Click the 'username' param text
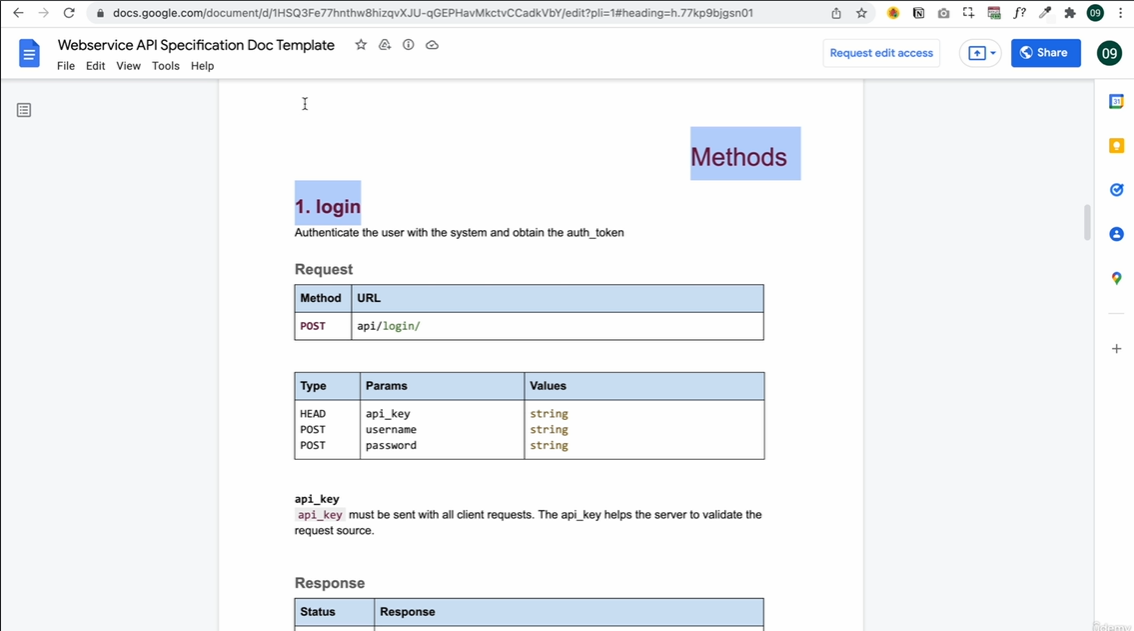This screenshot has height=631, width=1134. [391, 430]
